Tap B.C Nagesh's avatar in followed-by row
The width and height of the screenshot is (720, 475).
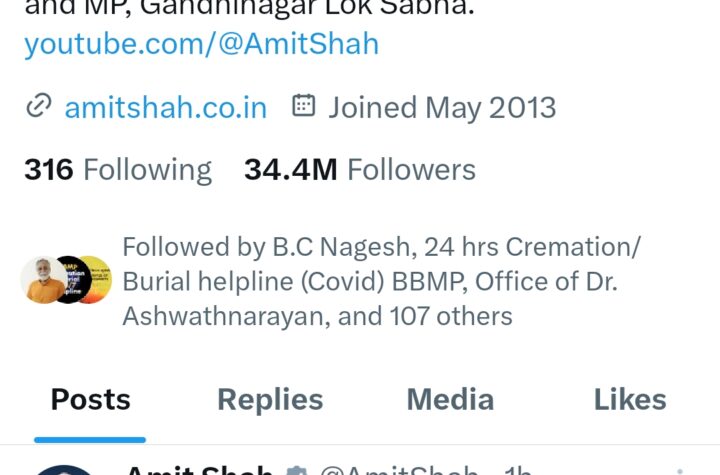(44, 280)
